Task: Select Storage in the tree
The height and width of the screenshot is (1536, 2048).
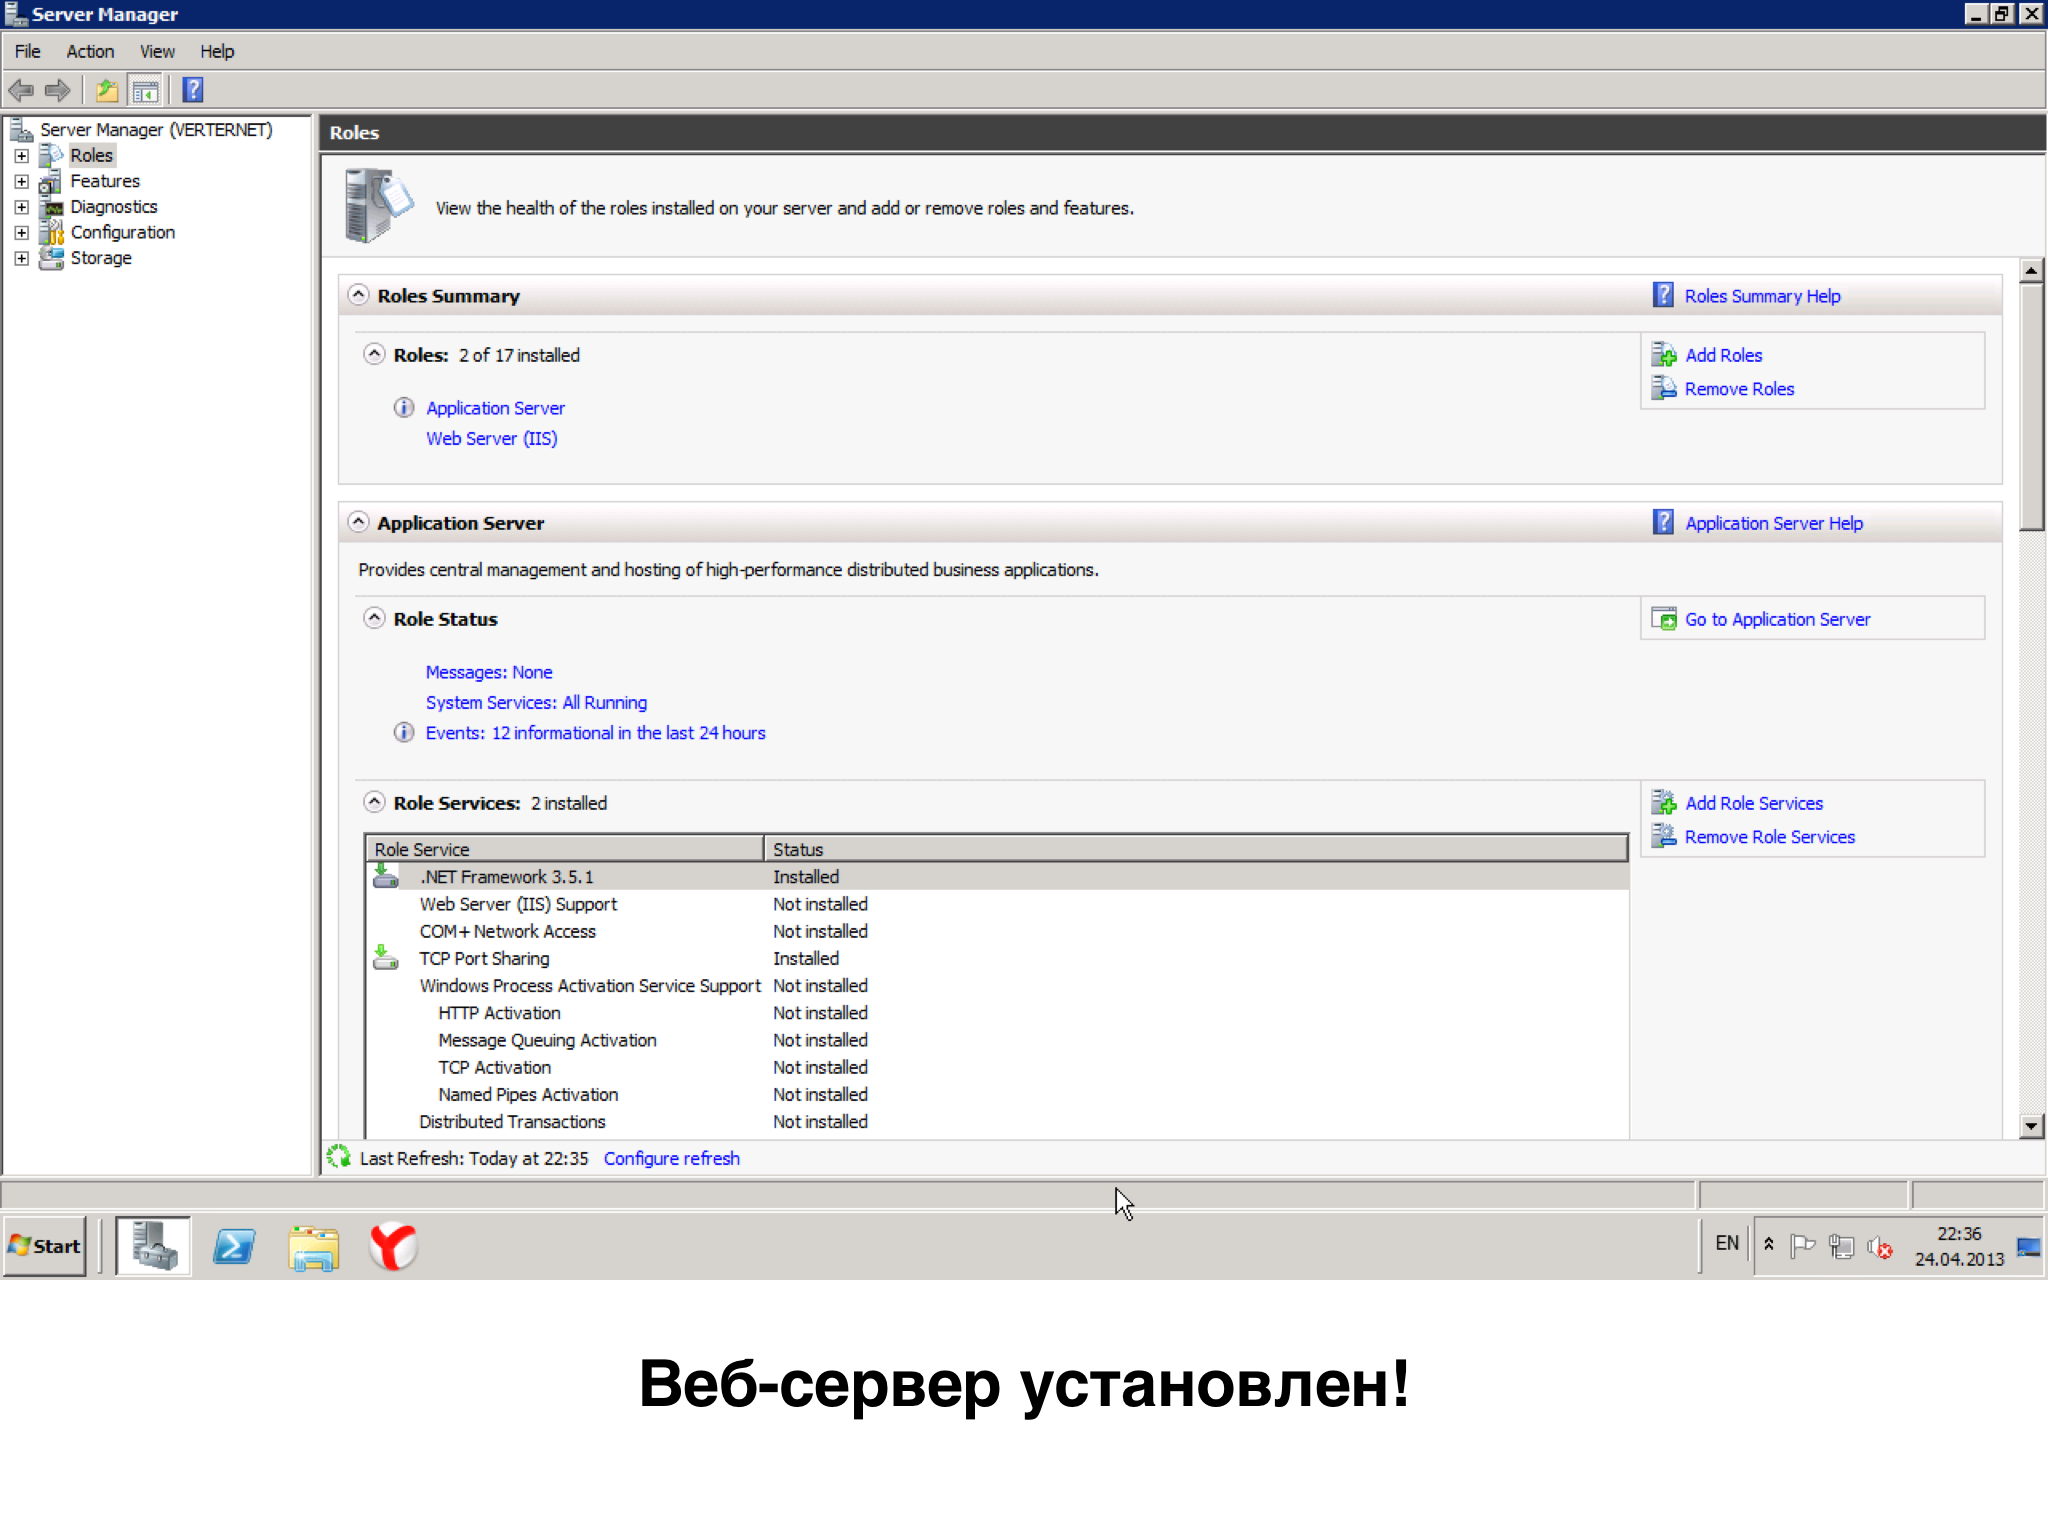Action: point(101,258)
